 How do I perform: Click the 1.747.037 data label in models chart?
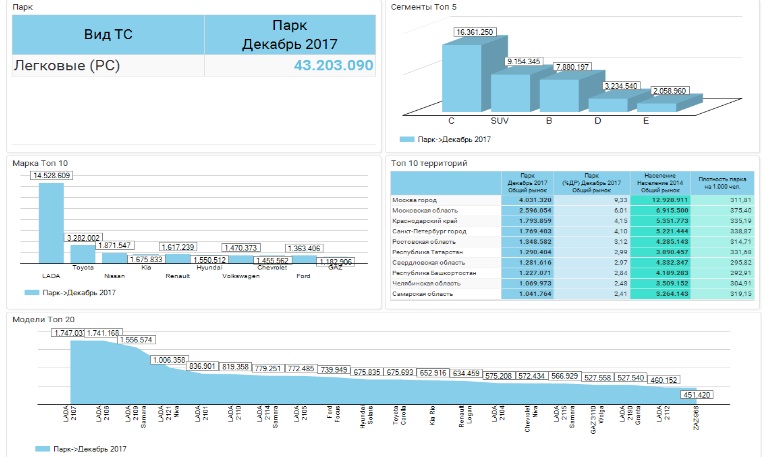pos(70,331)
